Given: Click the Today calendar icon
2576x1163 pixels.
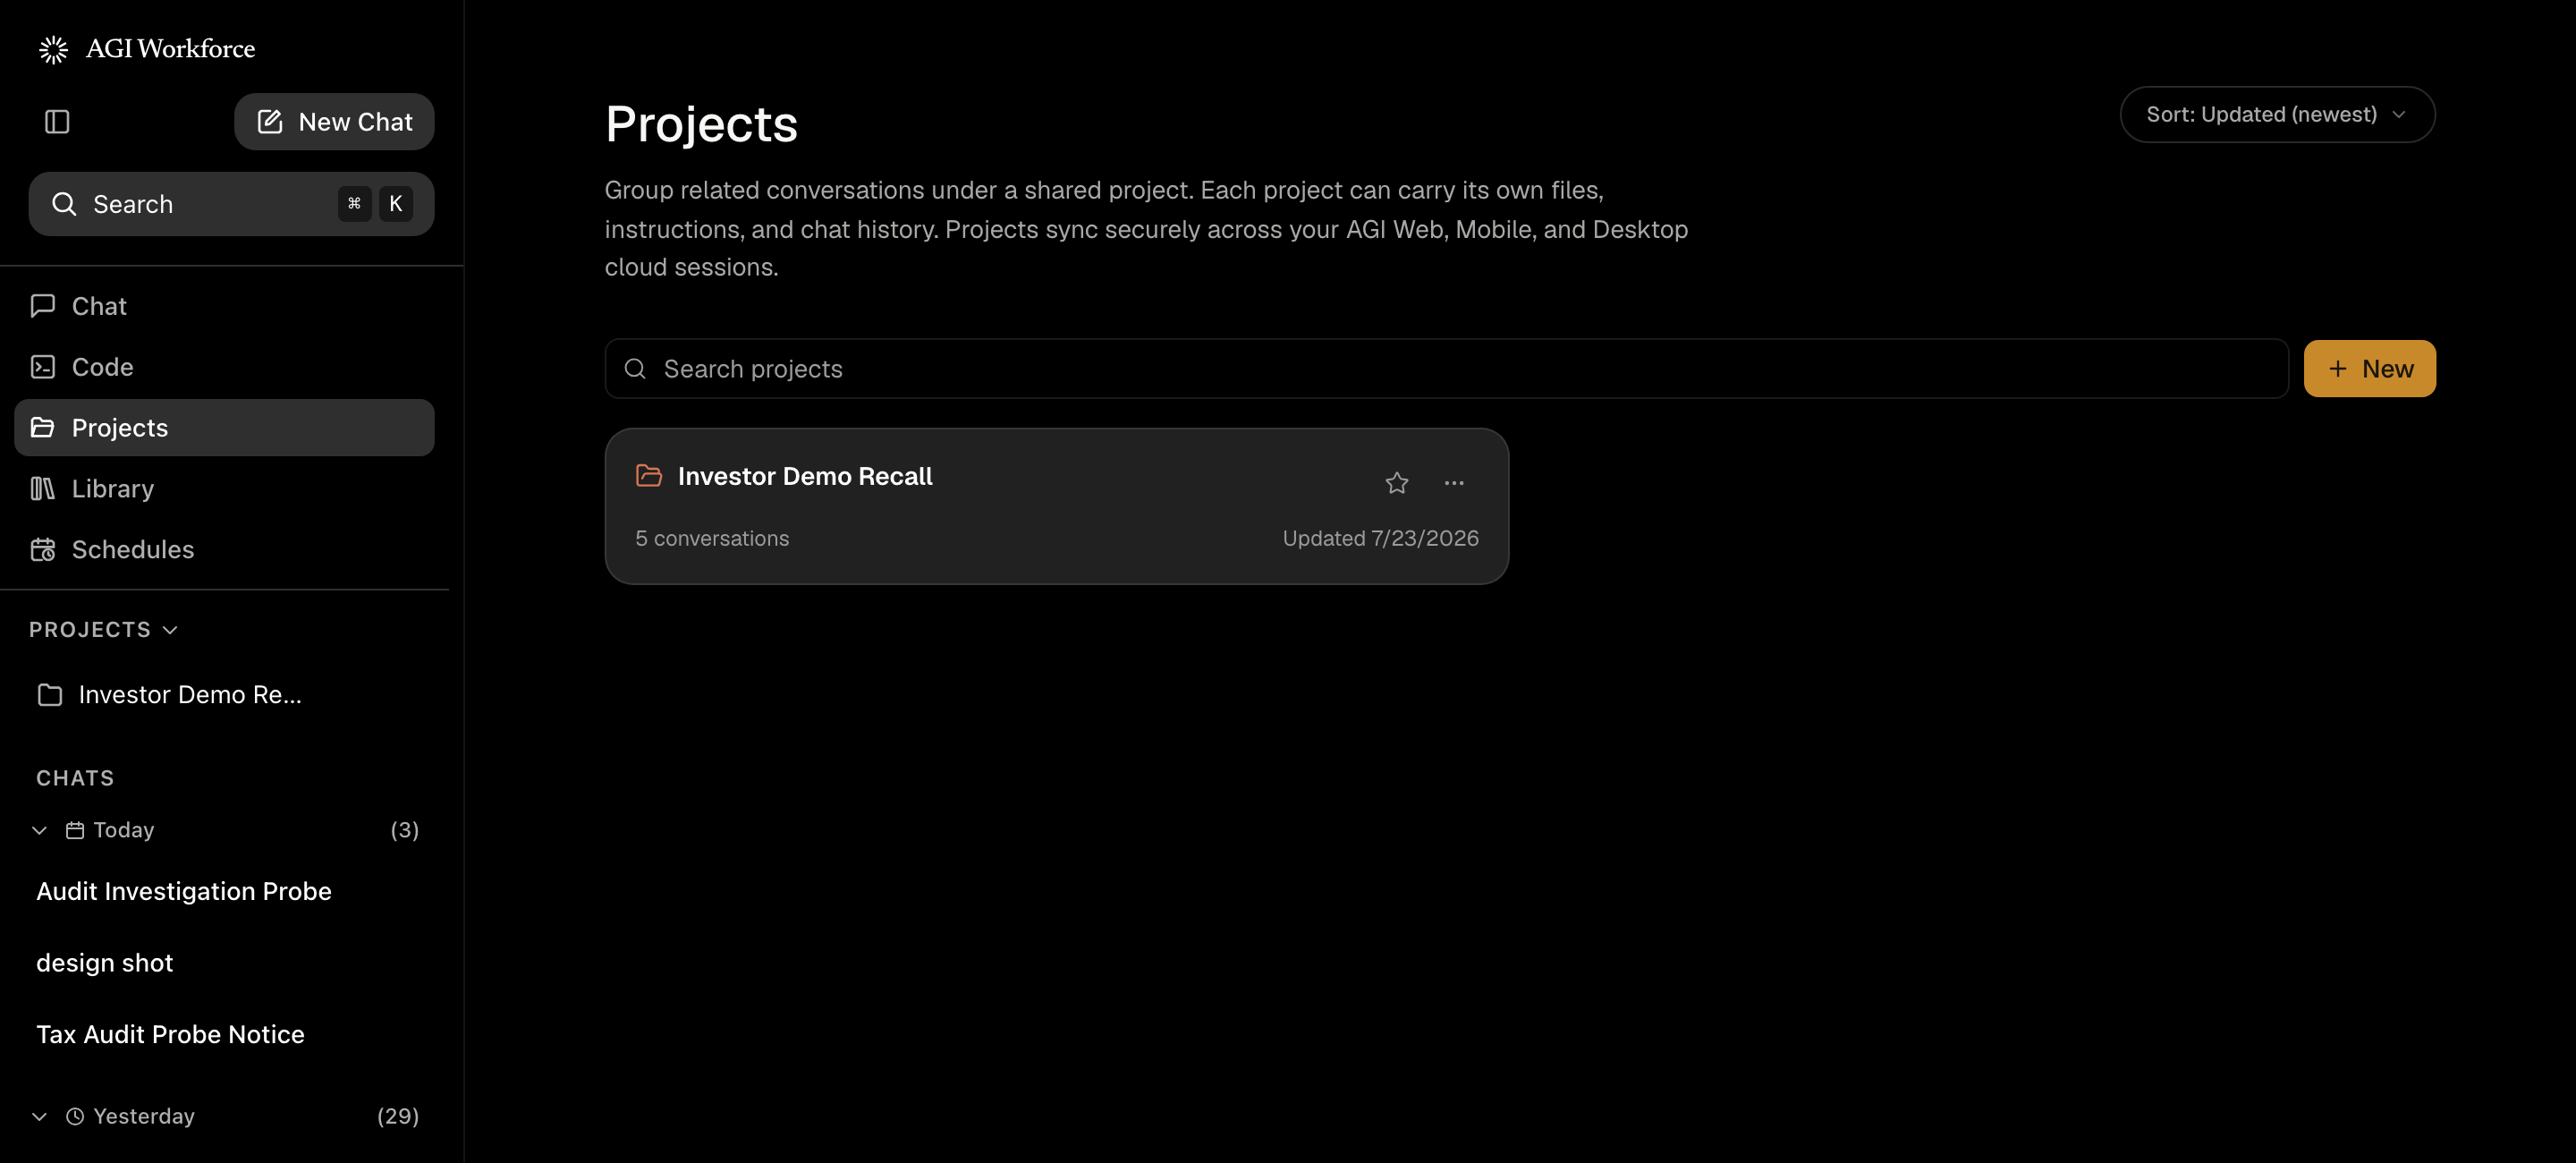Looking at the screenshot, I should tap(75, 831).
